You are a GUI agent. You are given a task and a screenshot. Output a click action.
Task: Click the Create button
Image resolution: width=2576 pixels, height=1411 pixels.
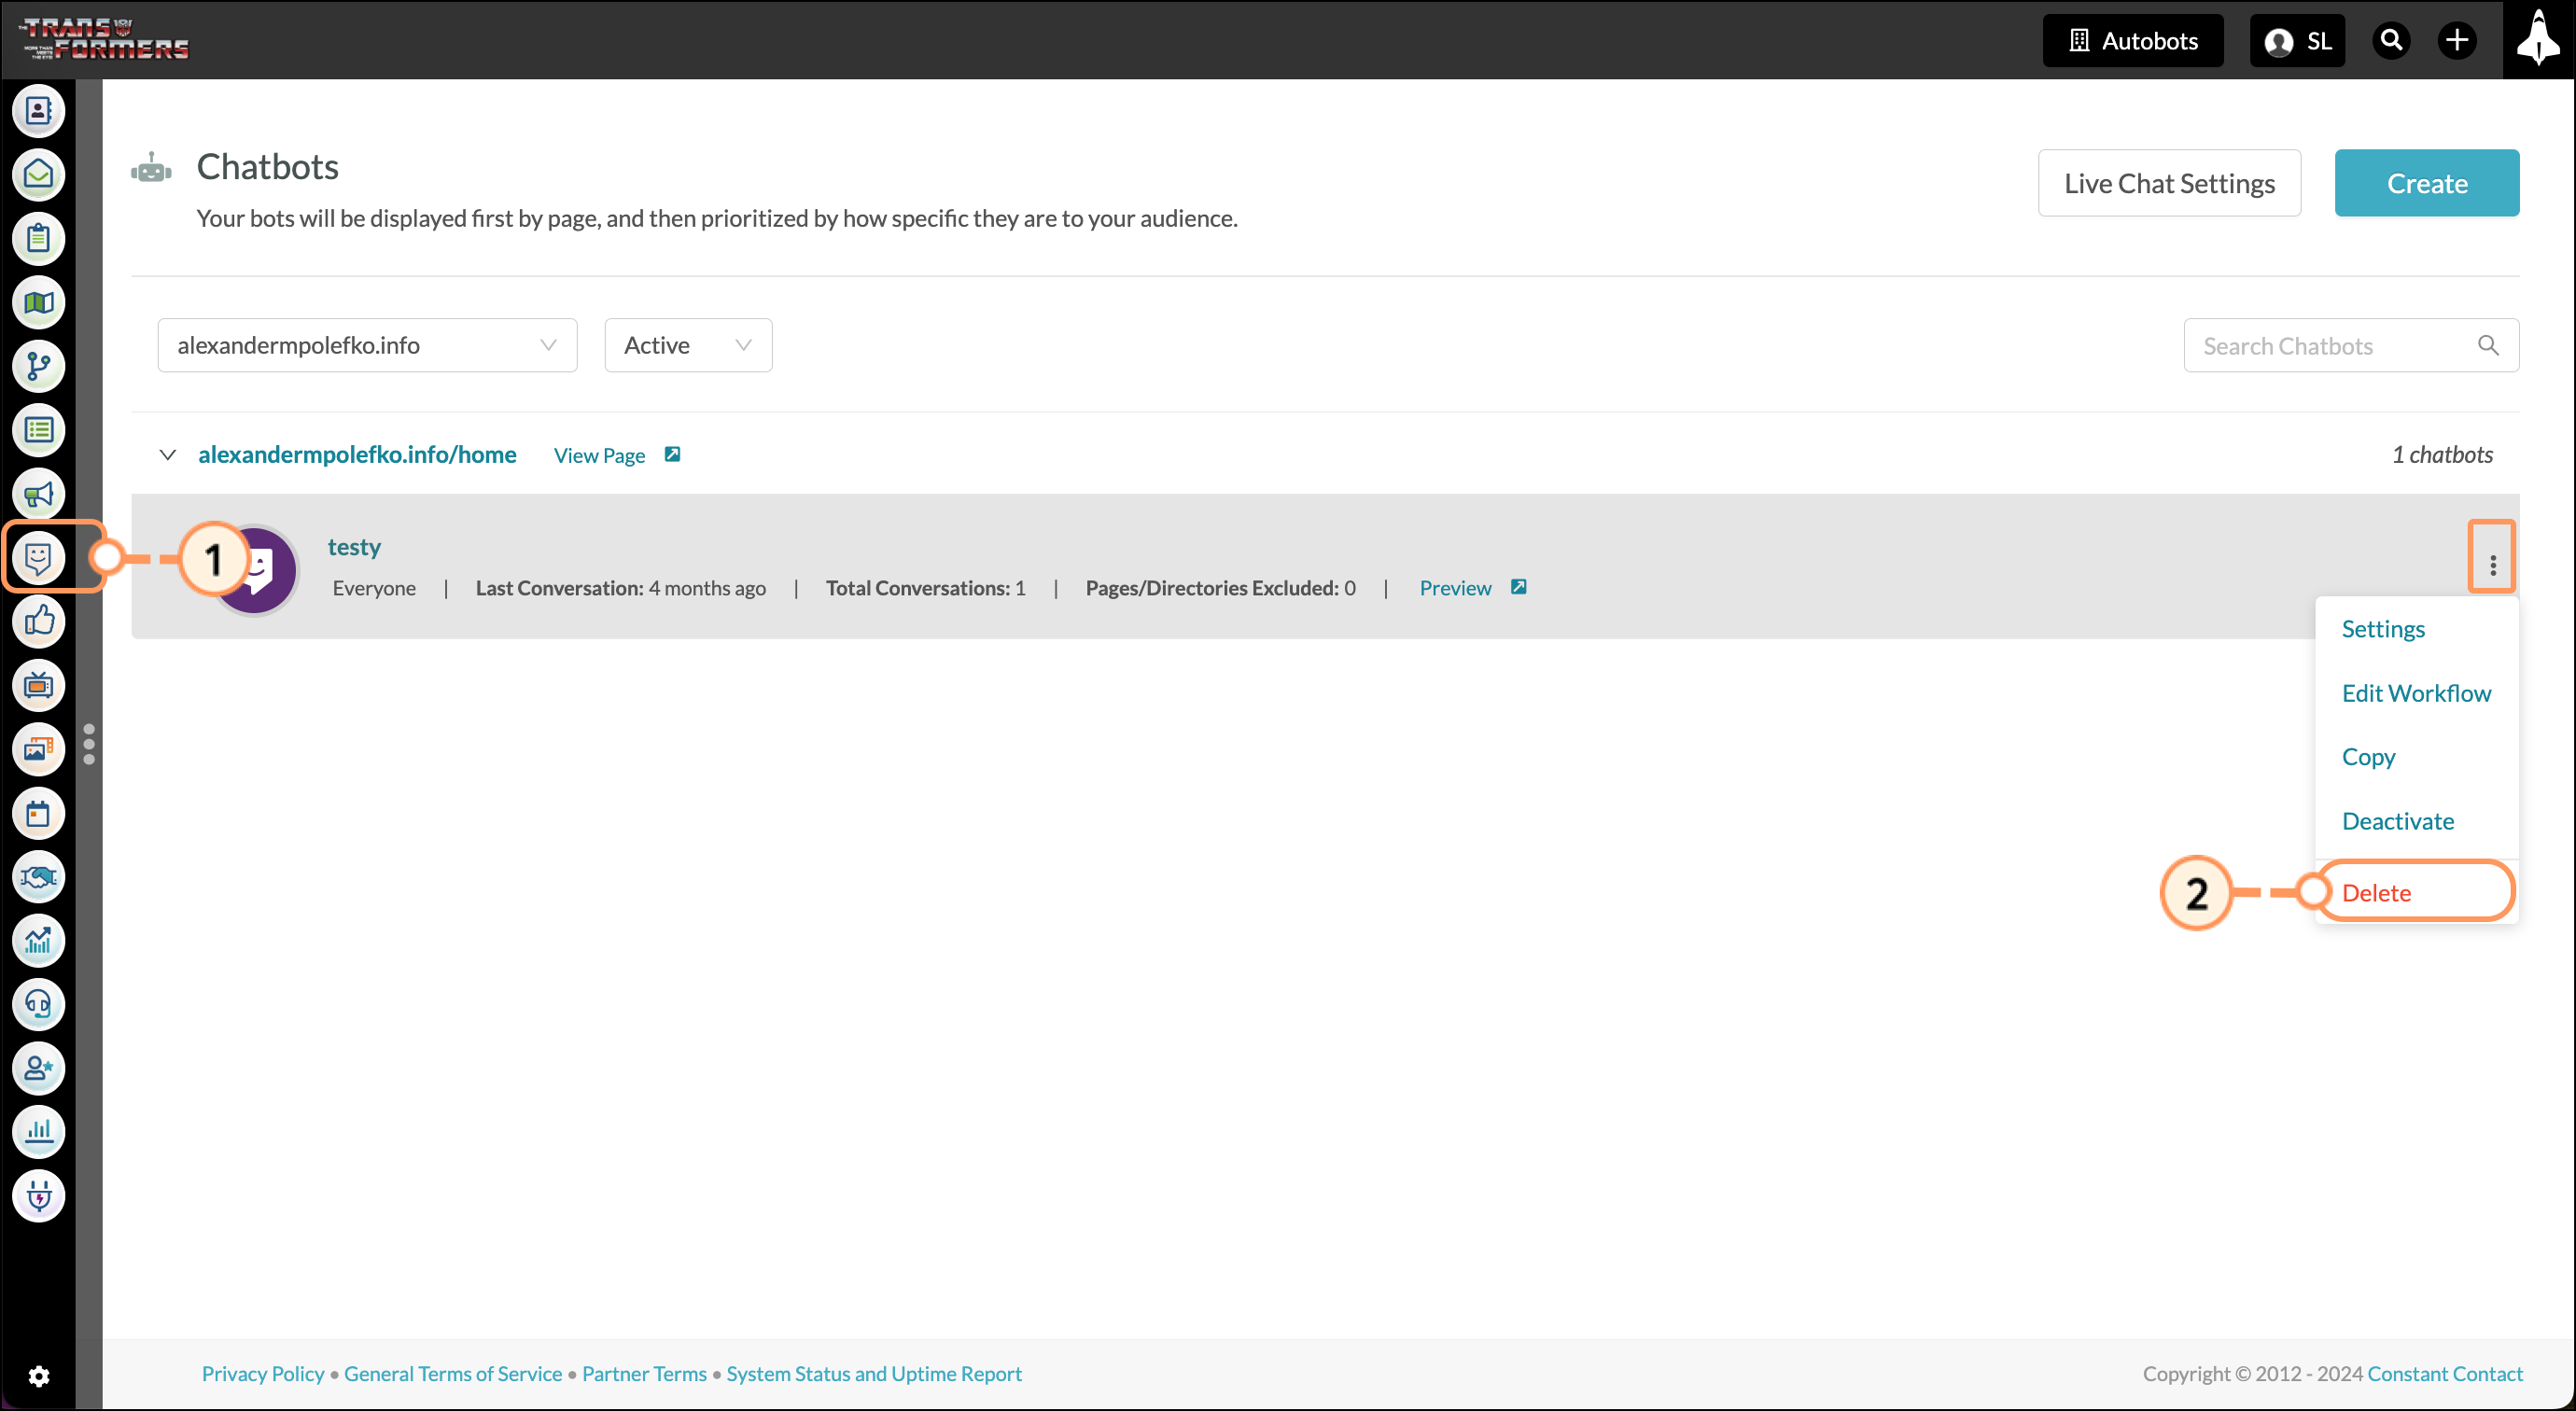(x=2426, y=183)
